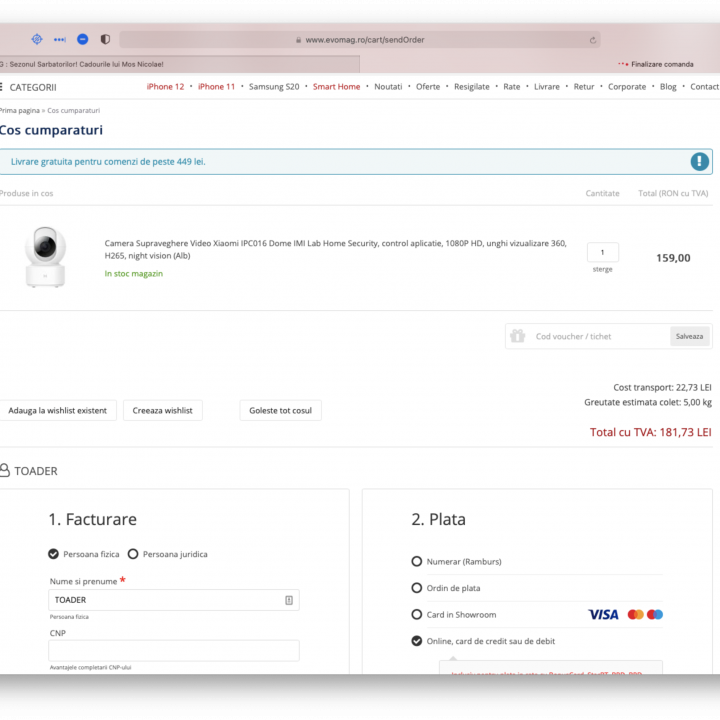Click the camera product thumbnail
Image resolution: width=720 pixels, height=720 pixels.
(45, 257)
